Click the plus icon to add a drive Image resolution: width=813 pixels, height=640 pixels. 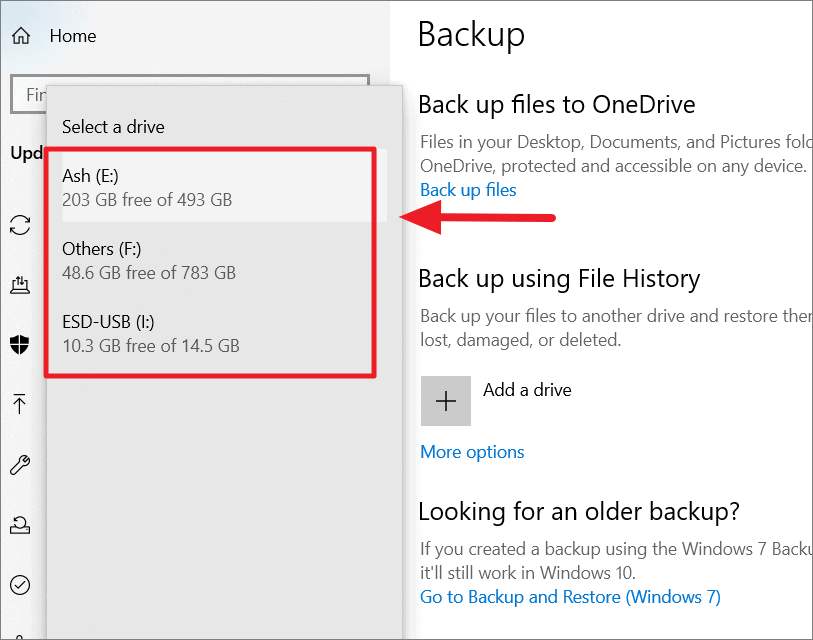(446, 401)
